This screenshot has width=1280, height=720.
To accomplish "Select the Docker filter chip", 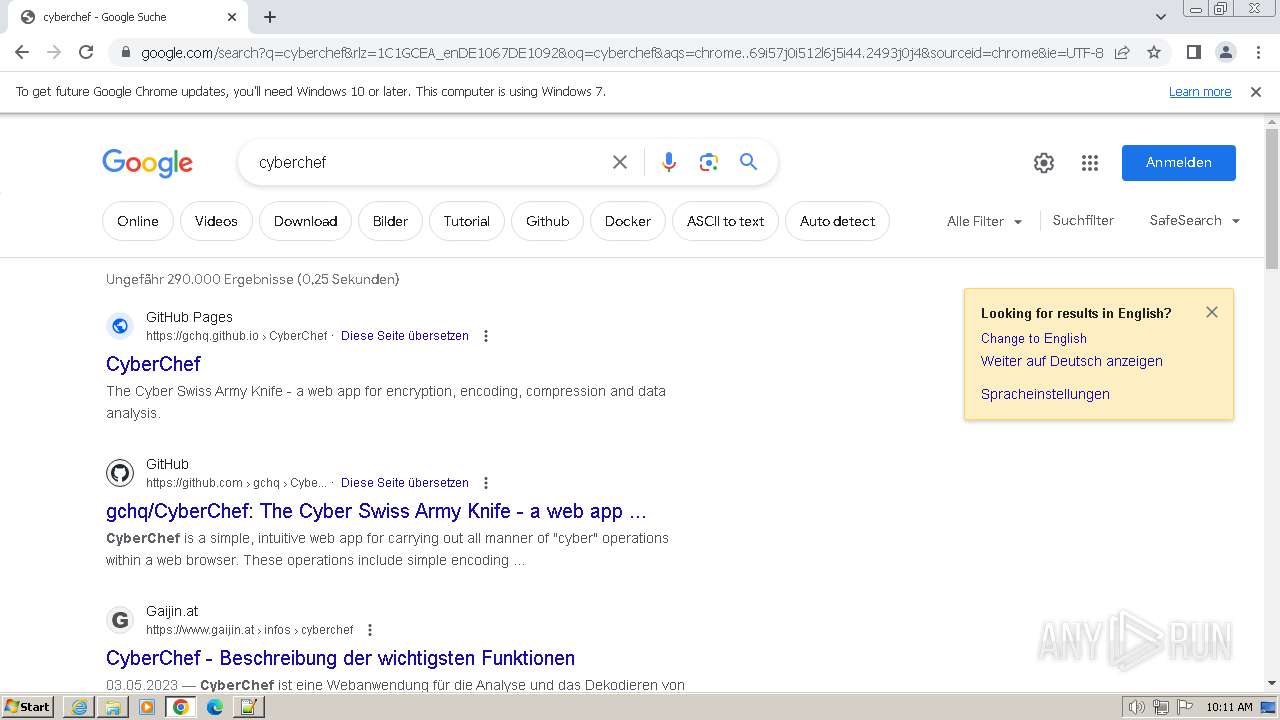I will (628, 221).
